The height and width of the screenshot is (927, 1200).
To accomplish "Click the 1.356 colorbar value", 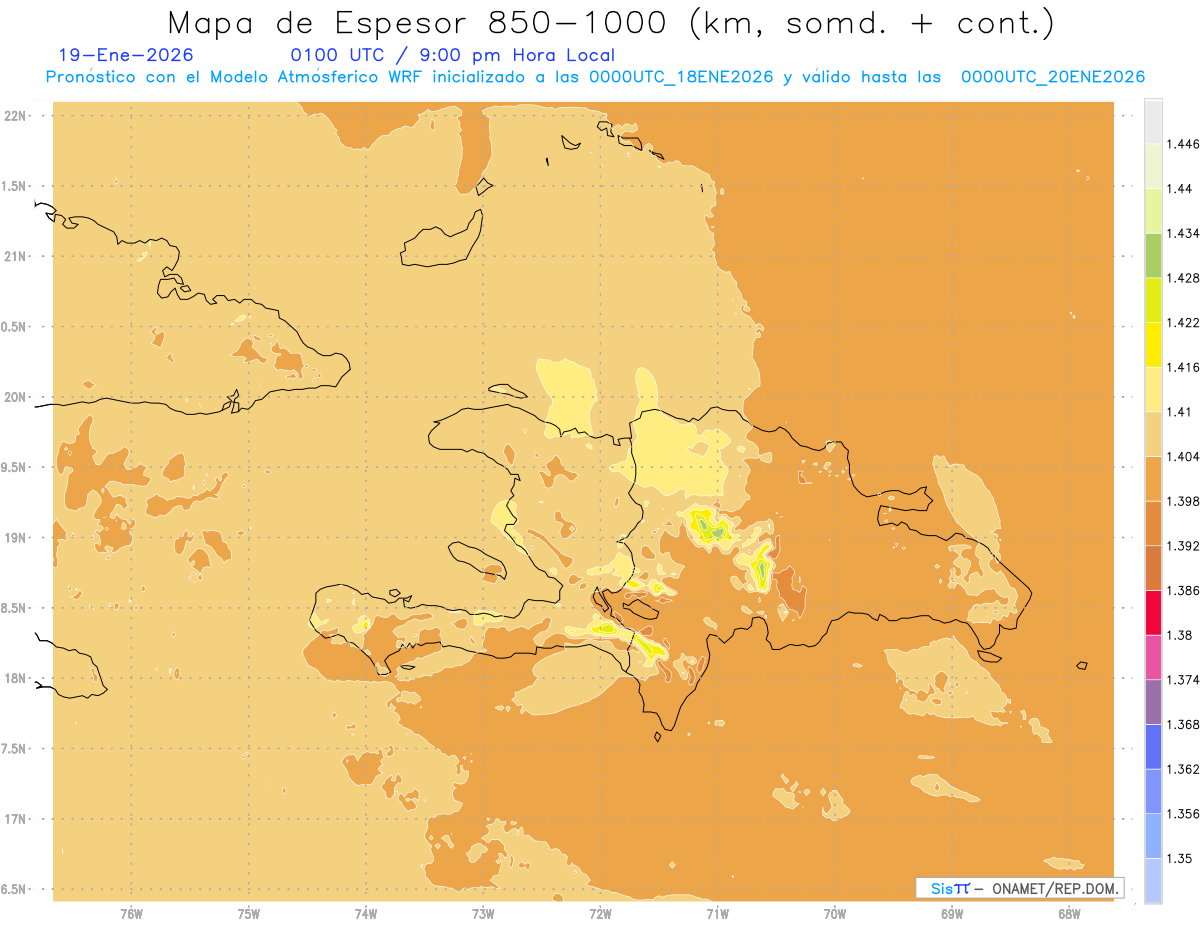I will [1183, 814].
